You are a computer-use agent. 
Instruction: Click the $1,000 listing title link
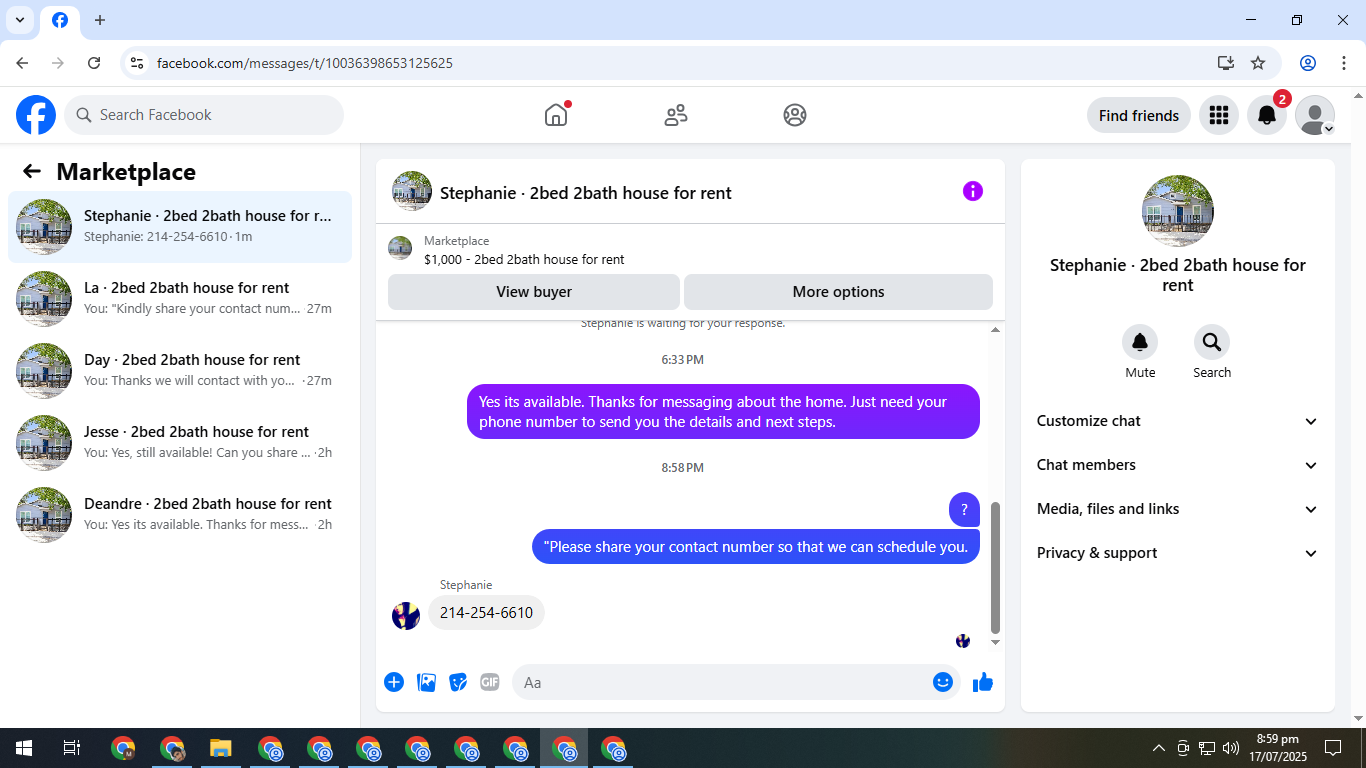524,259
